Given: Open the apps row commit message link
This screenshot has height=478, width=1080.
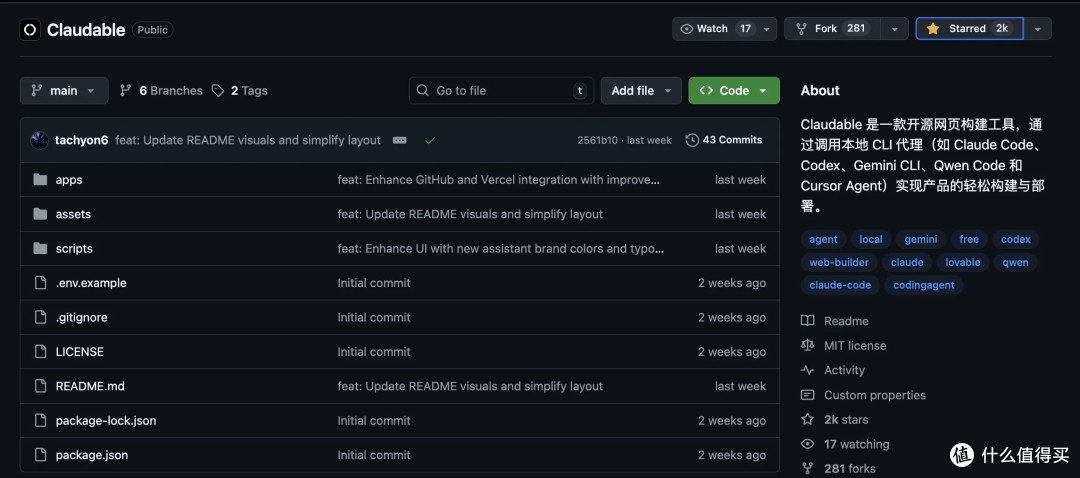Looking at the screenshot, I should click(x=499, y=180).
